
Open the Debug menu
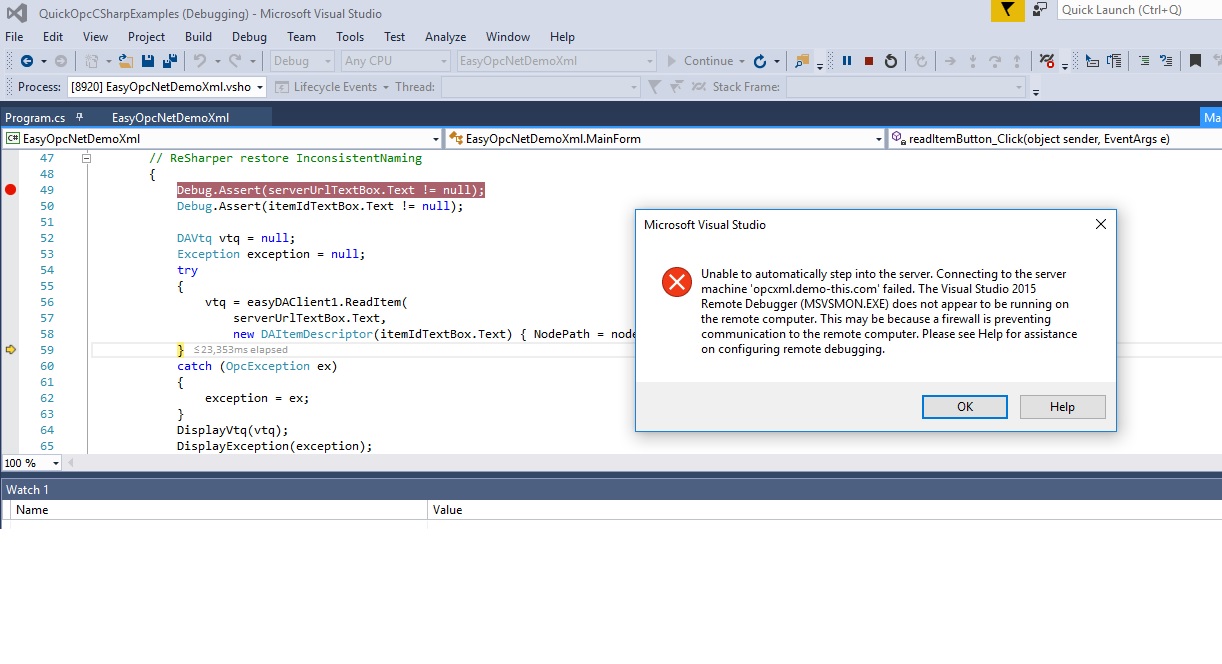pos(249,37)
